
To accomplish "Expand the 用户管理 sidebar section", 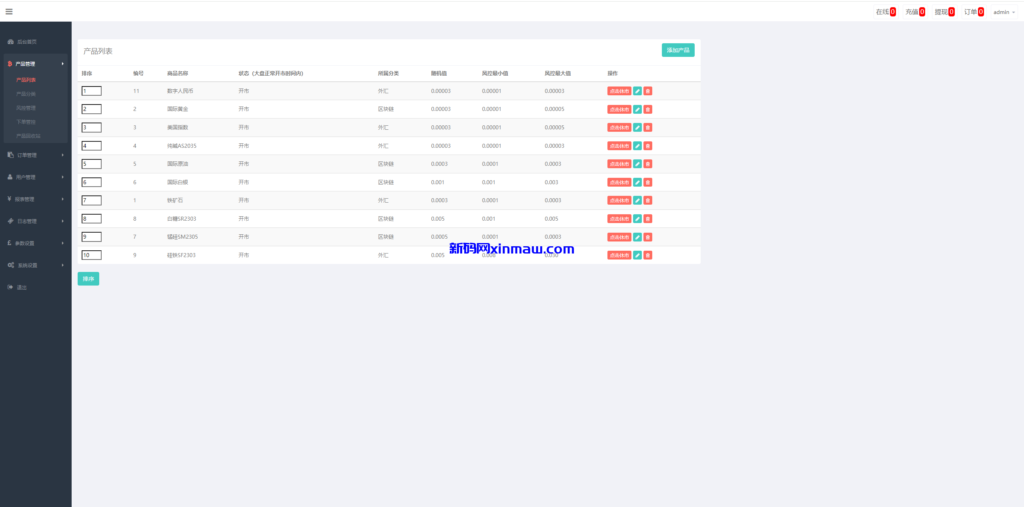I will coord(35,177).
